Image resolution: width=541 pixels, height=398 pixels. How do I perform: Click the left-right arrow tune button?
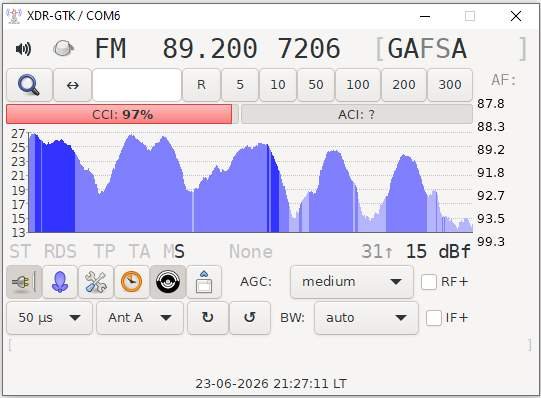(x=72, y=85)
